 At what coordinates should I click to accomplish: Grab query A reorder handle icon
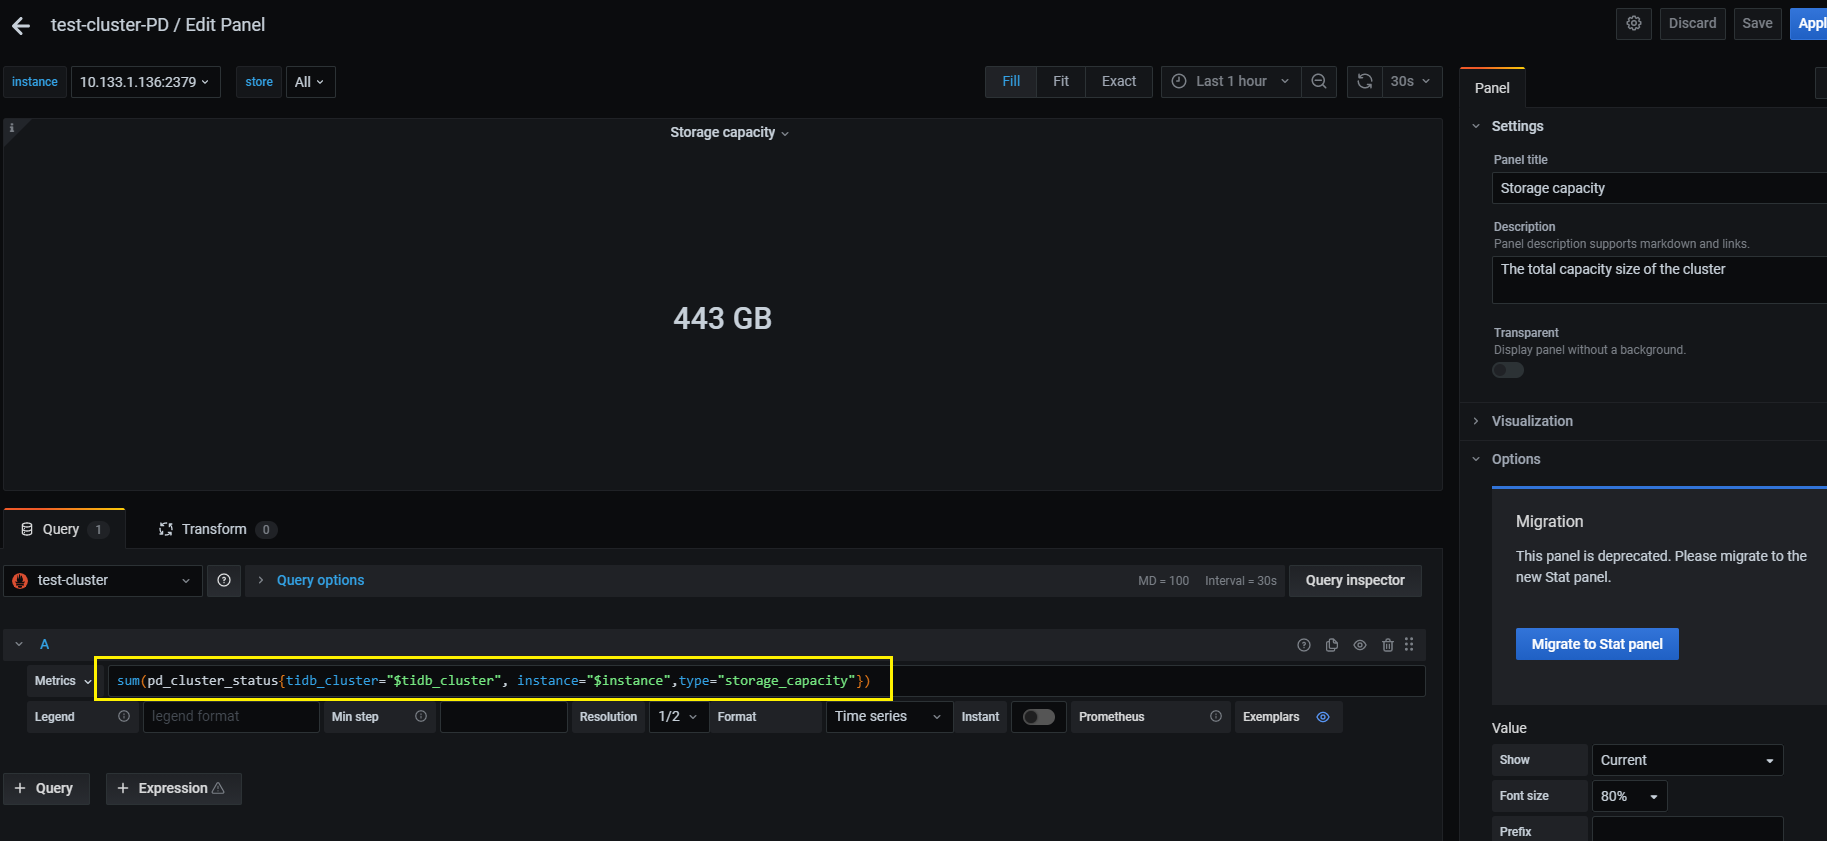[1409, 645]
